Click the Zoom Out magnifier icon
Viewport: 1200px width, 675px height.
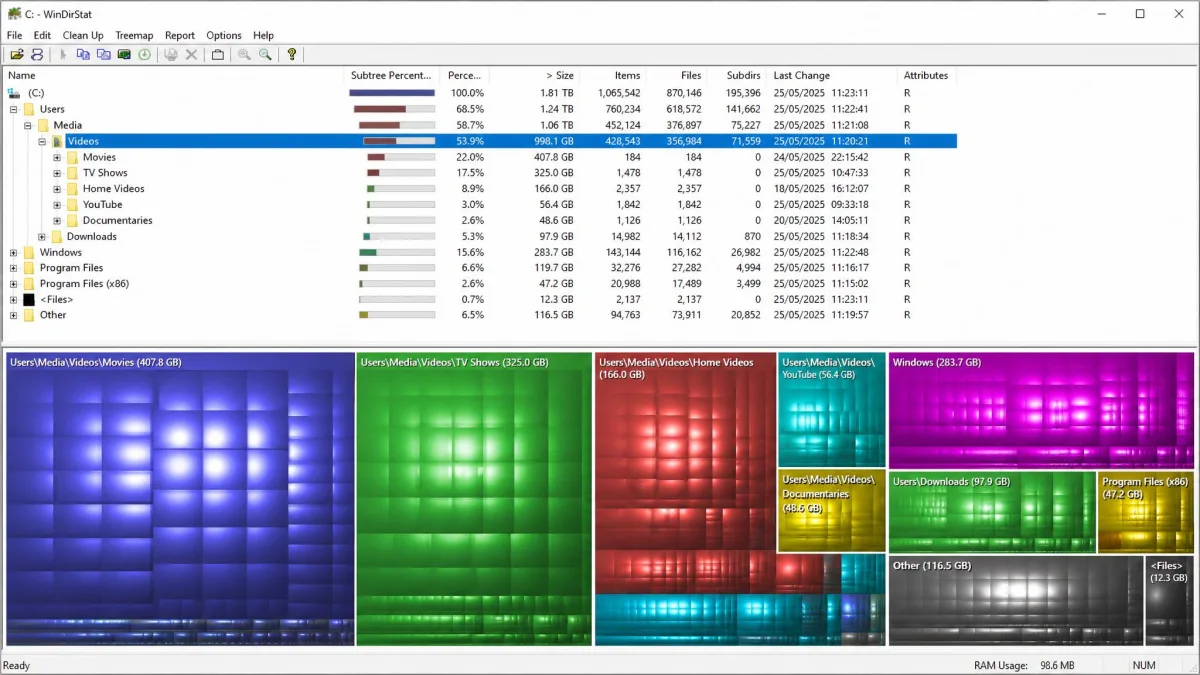tap(265, 54)
